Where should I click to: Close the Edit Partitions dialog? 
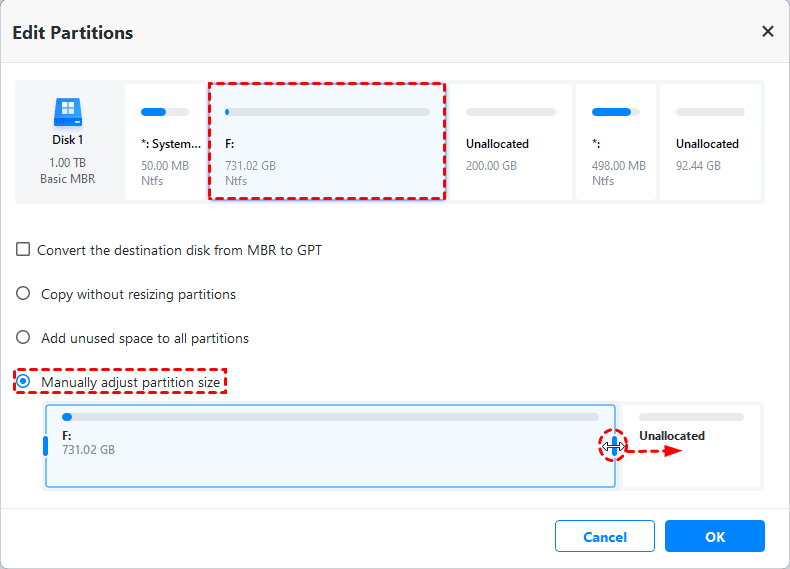[767, 32]
